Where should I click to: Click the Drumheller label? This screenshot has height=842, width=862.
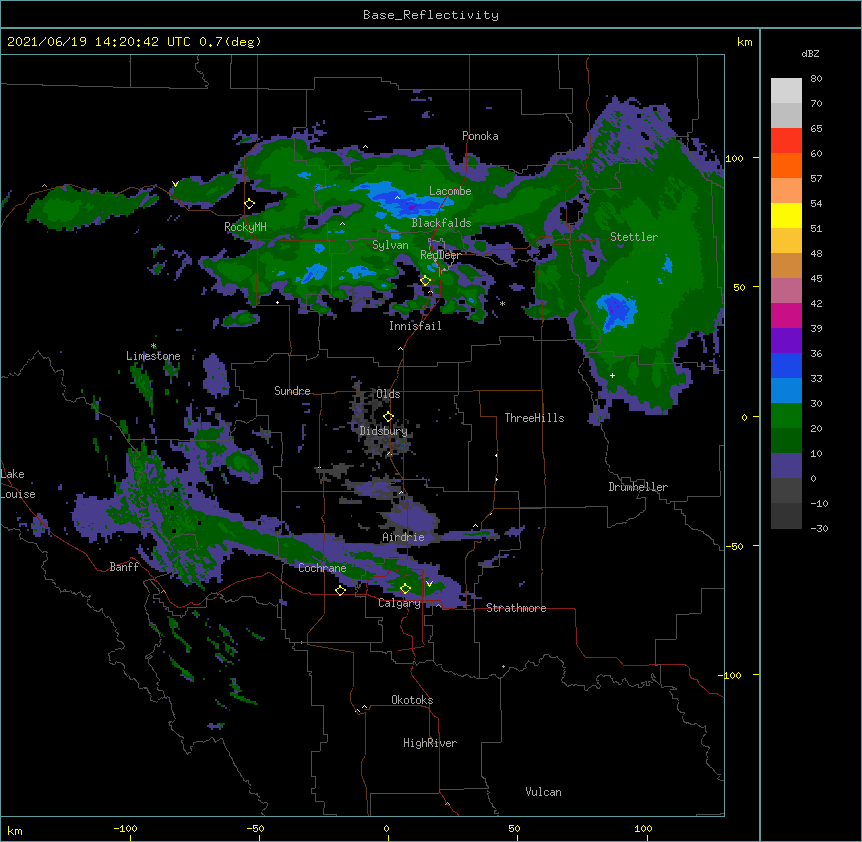coord(638,487)
